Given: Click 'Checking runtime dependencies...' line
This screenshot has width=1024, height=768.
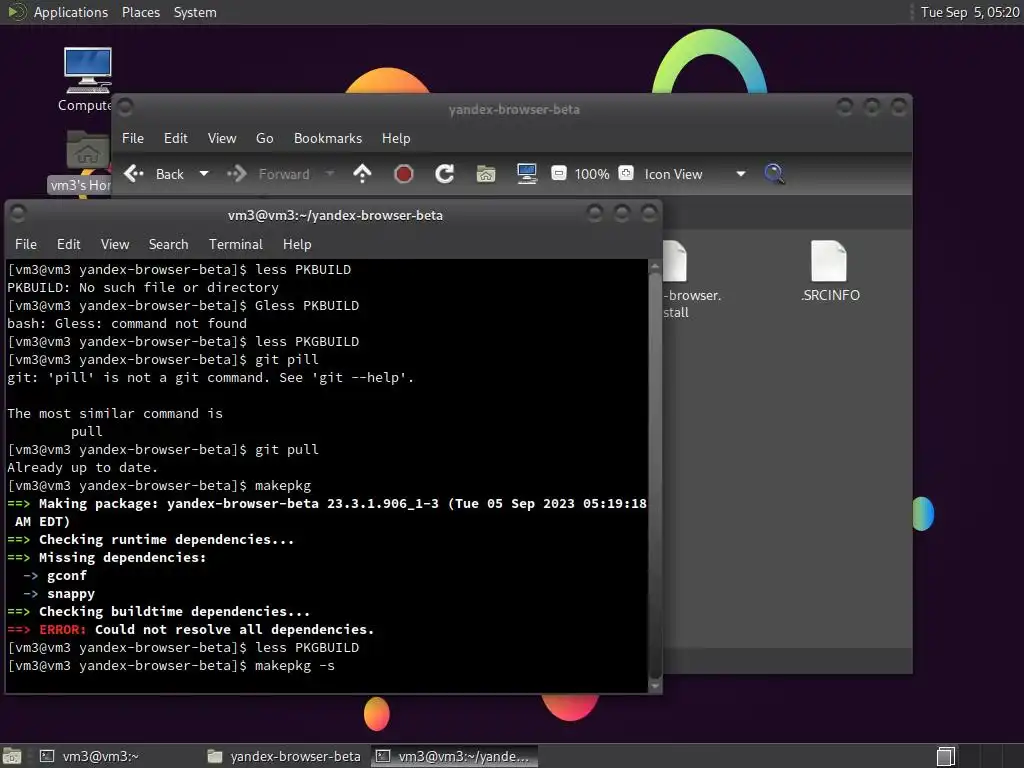Looking at the screenshot, I should pos(151,539).
